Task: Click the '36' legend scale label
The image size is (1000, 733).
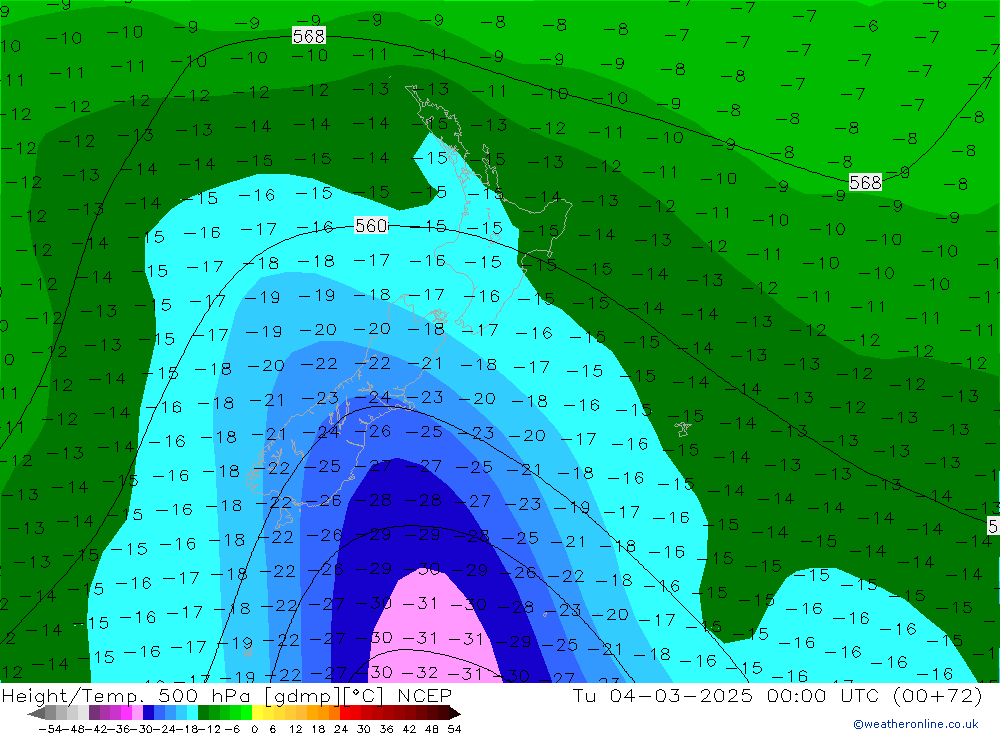Action: (x=386, y=729)
